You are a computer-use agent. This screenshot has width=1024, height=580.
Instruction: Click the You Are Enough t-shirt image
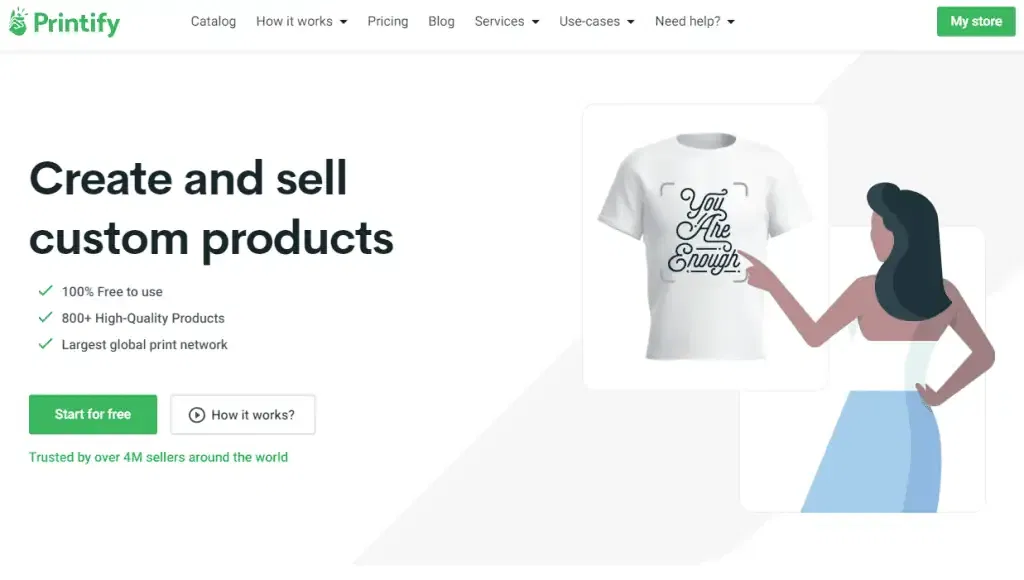[x=704, y=240]
